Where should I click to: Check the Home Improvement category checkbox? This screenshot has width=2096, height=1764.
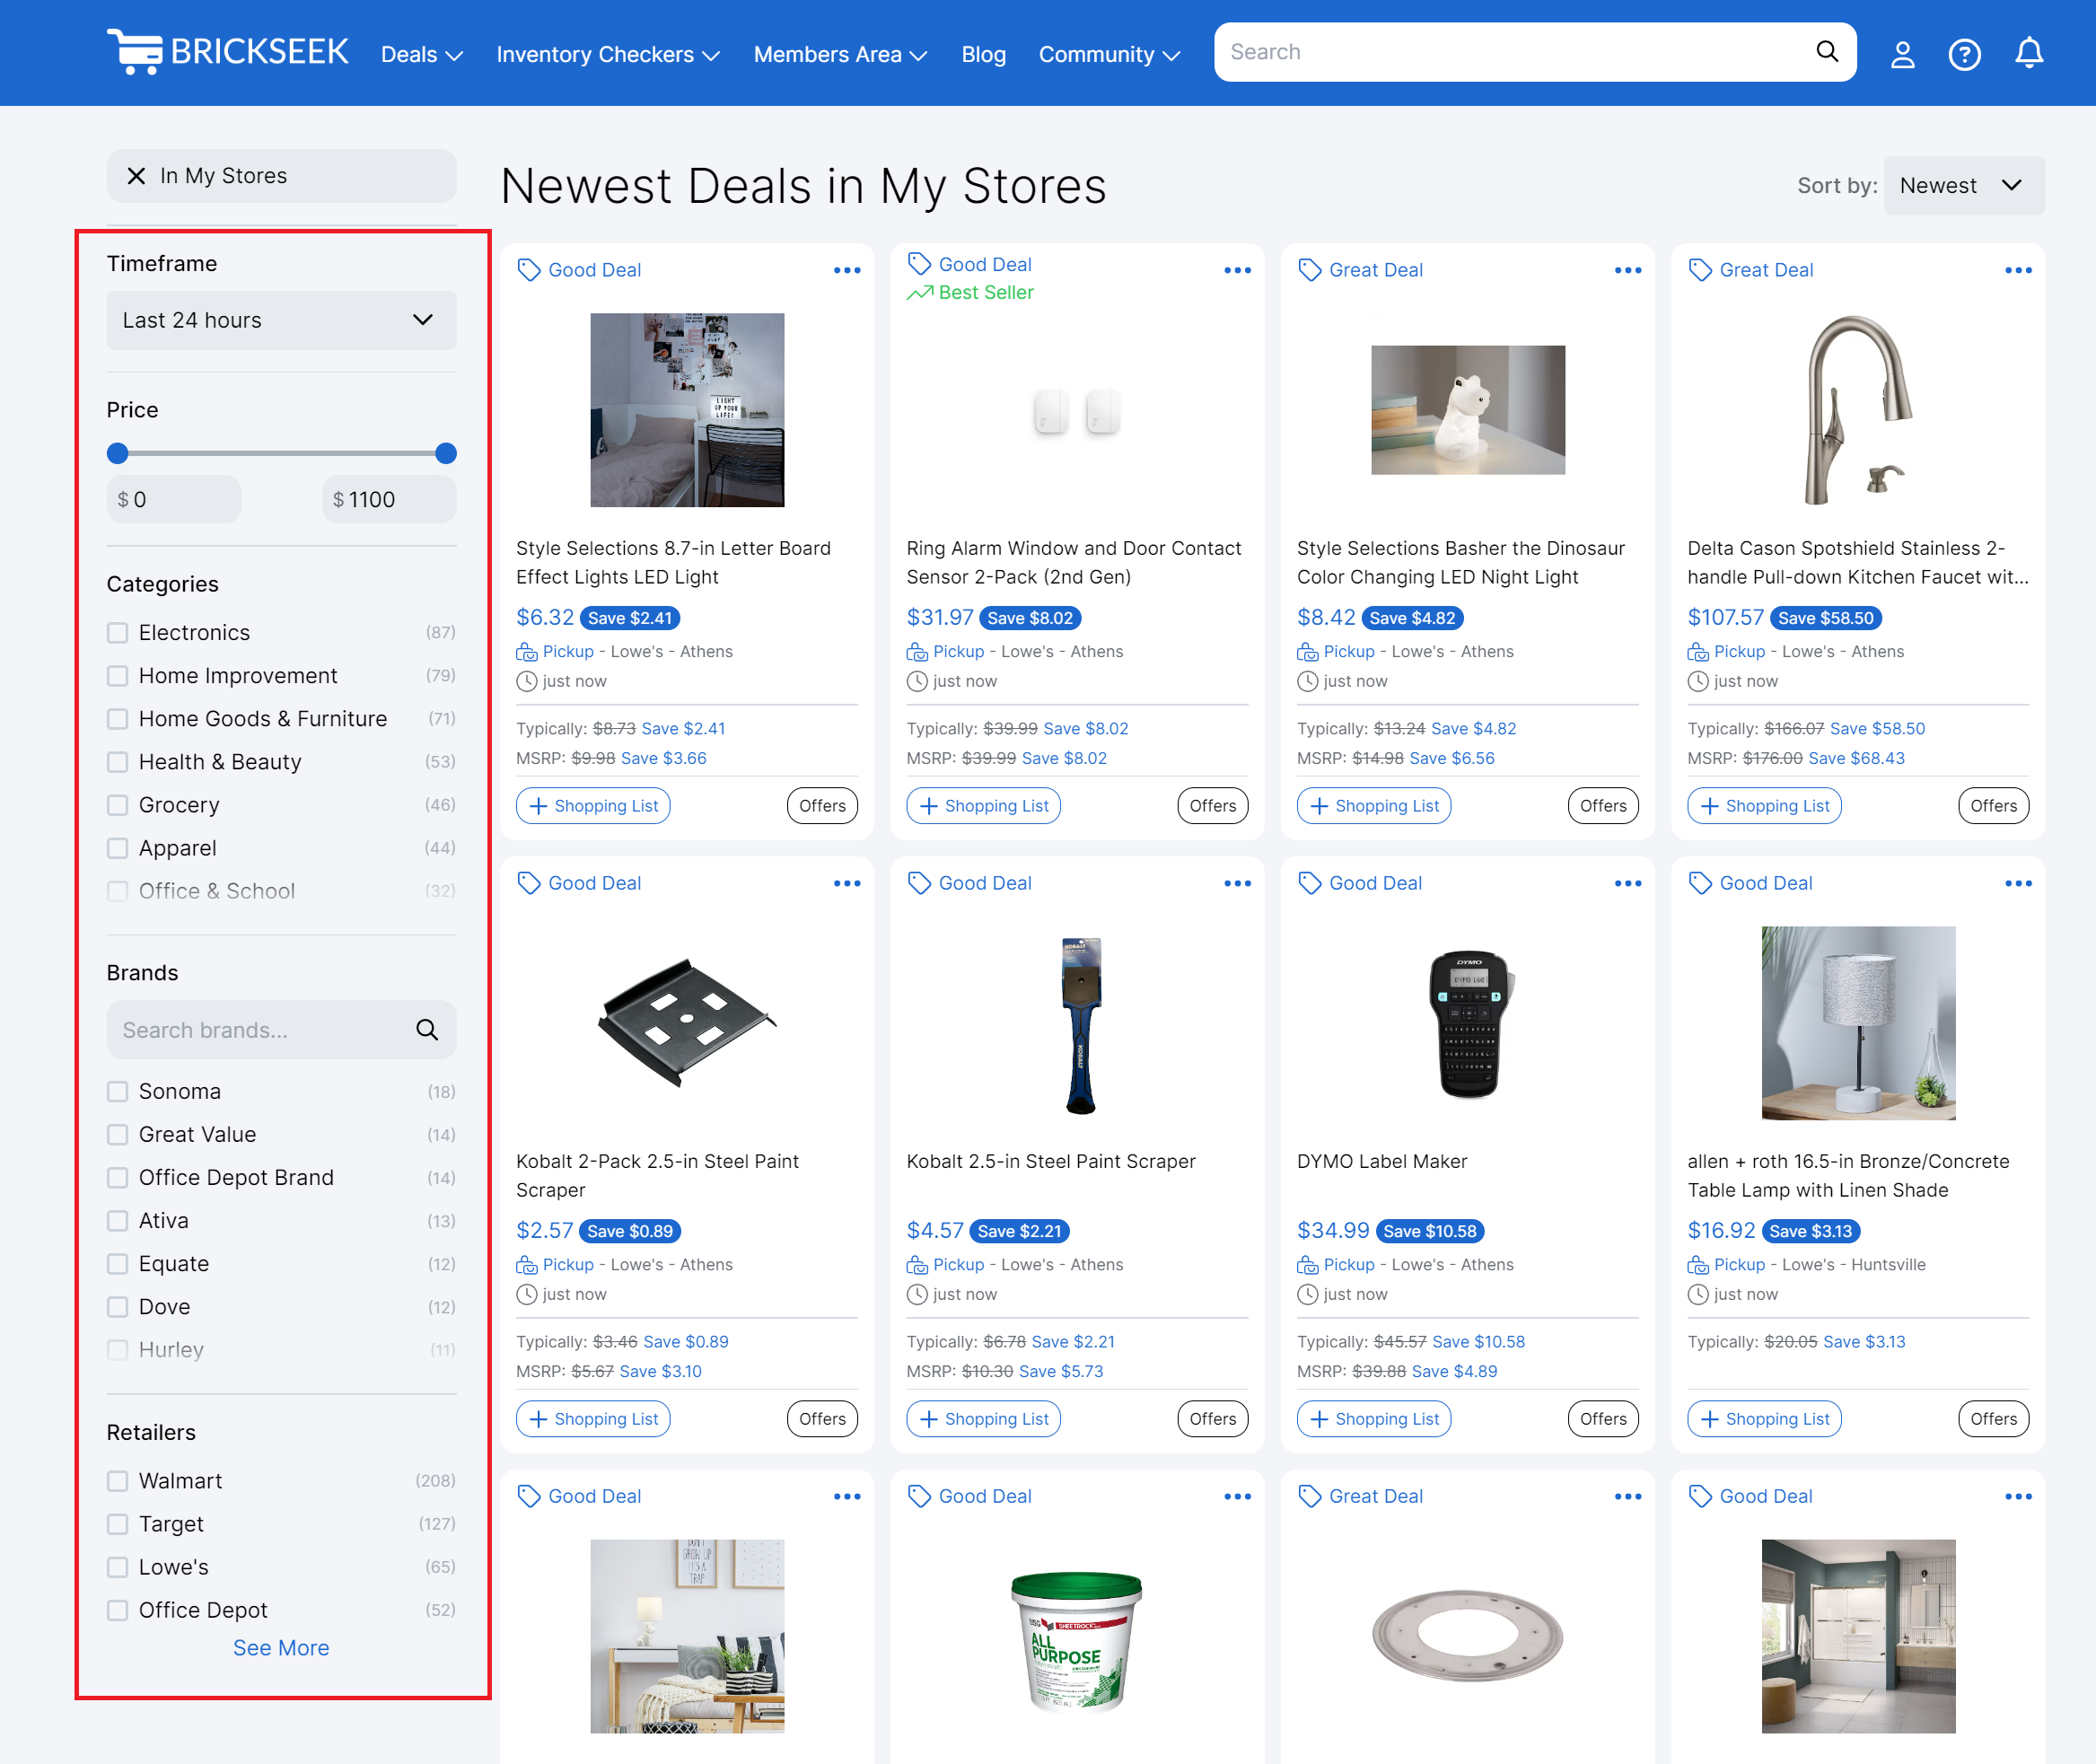118,676
